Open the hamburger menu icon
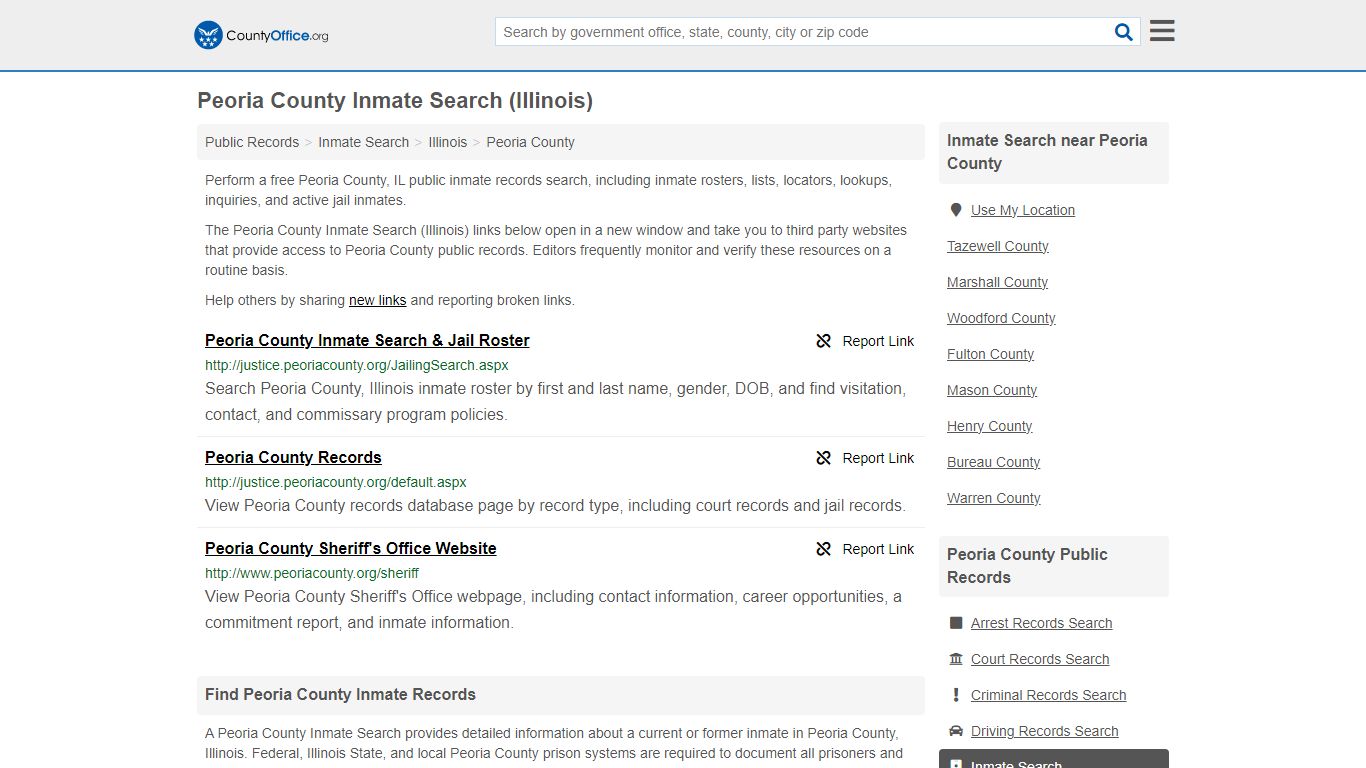1366x768 pixels. pyautogui.click(x=1162, y=31)
